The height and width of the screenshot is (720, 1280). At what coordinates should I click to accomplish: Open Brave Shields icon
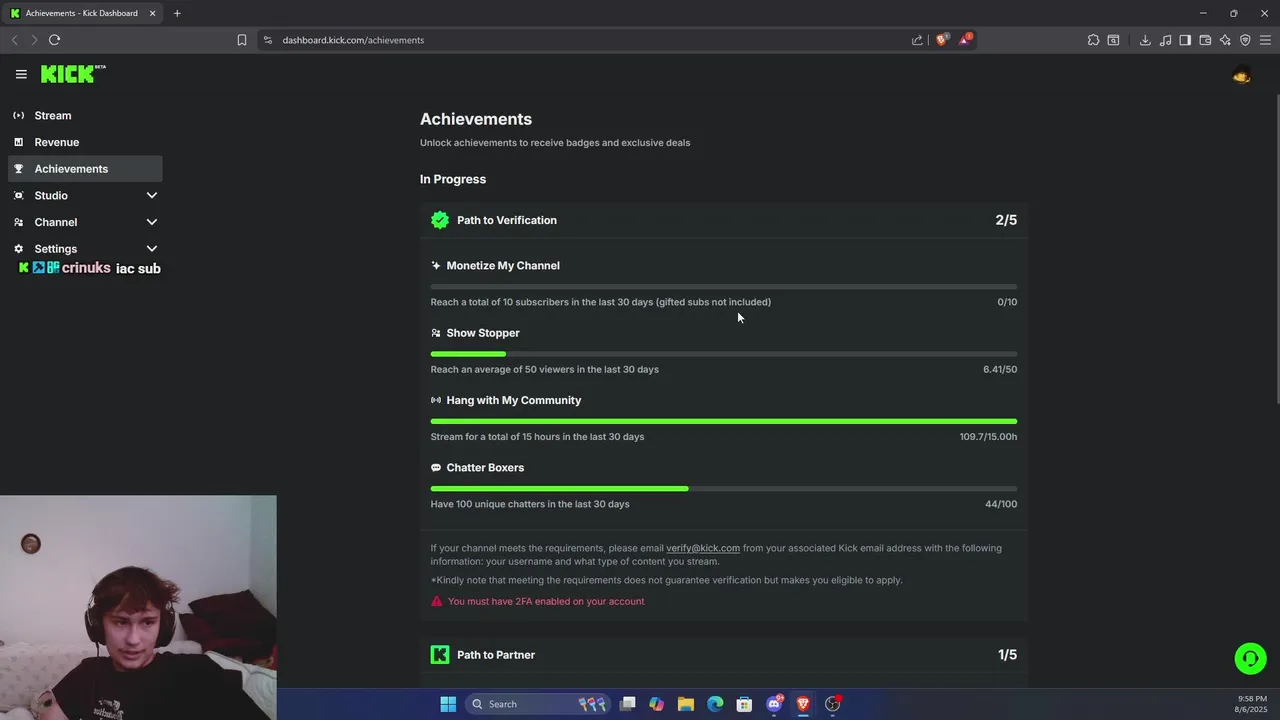coord(941,40)
